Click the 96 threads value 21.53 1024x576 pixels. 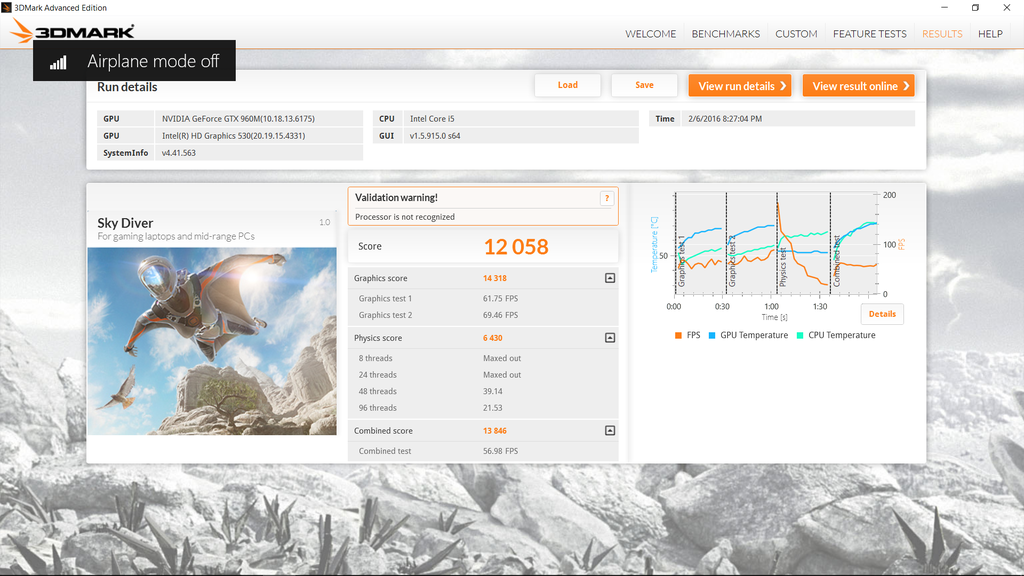(x=492, y=408)
